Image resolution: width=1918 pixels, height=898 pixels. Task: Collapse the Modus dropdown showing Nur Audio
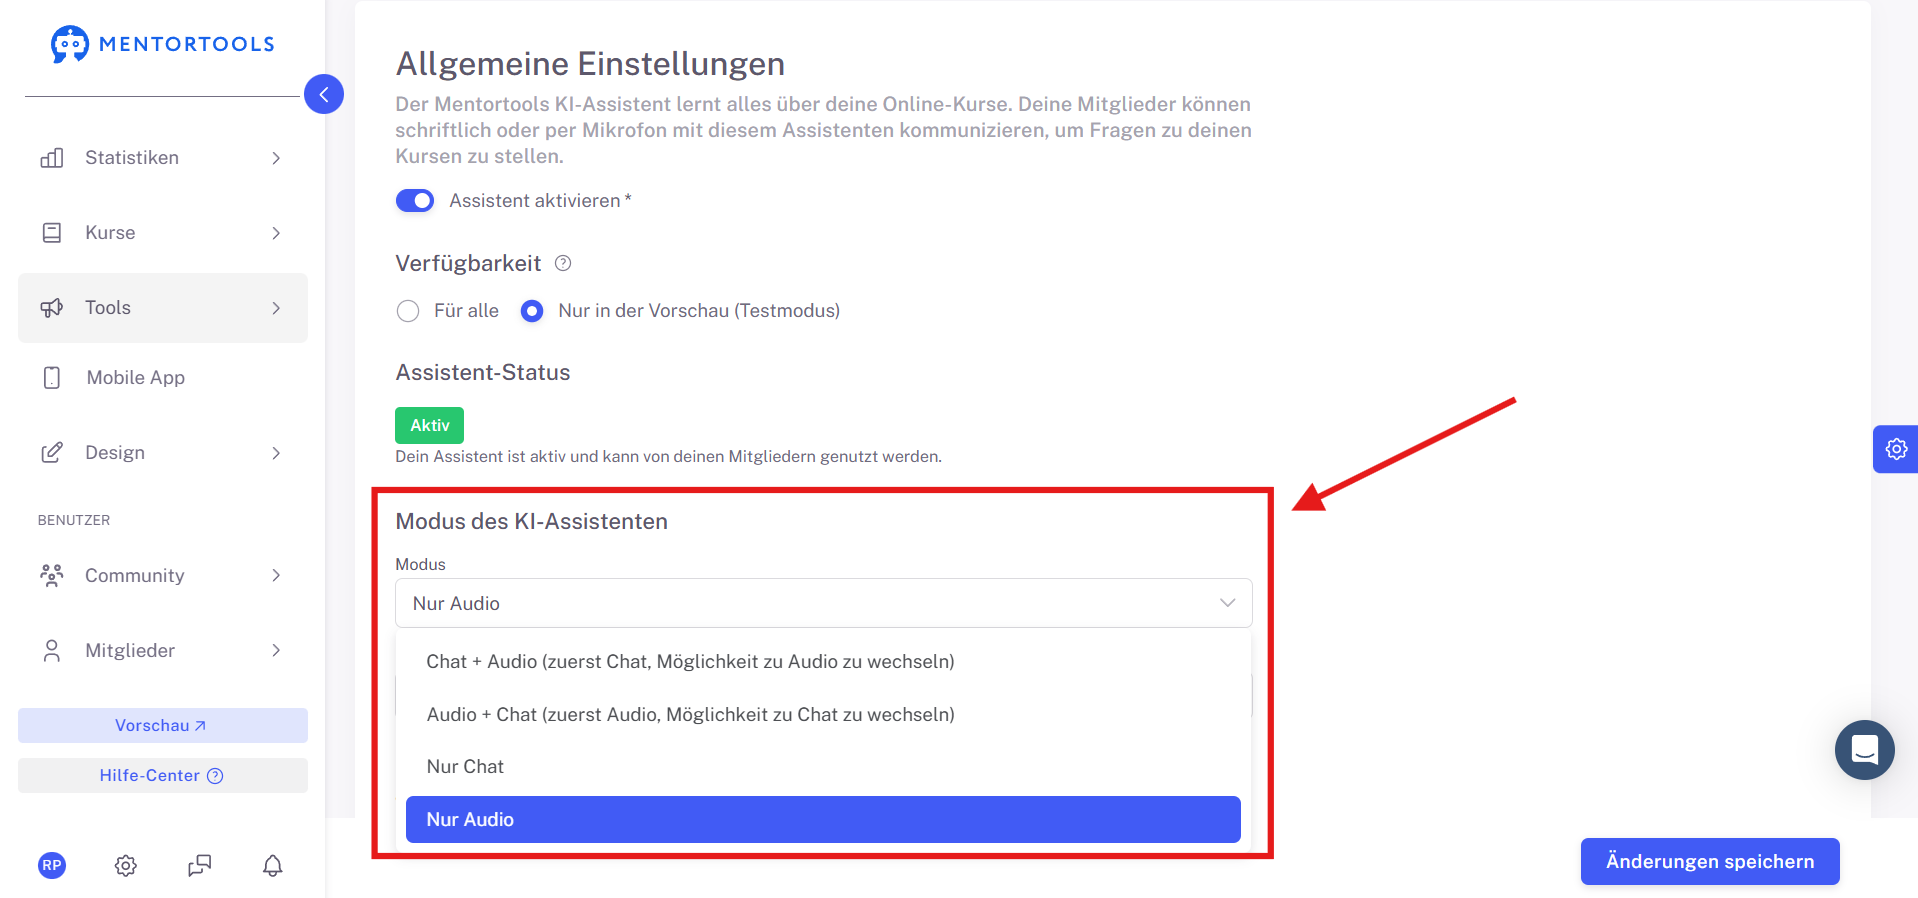coord(824,603)
